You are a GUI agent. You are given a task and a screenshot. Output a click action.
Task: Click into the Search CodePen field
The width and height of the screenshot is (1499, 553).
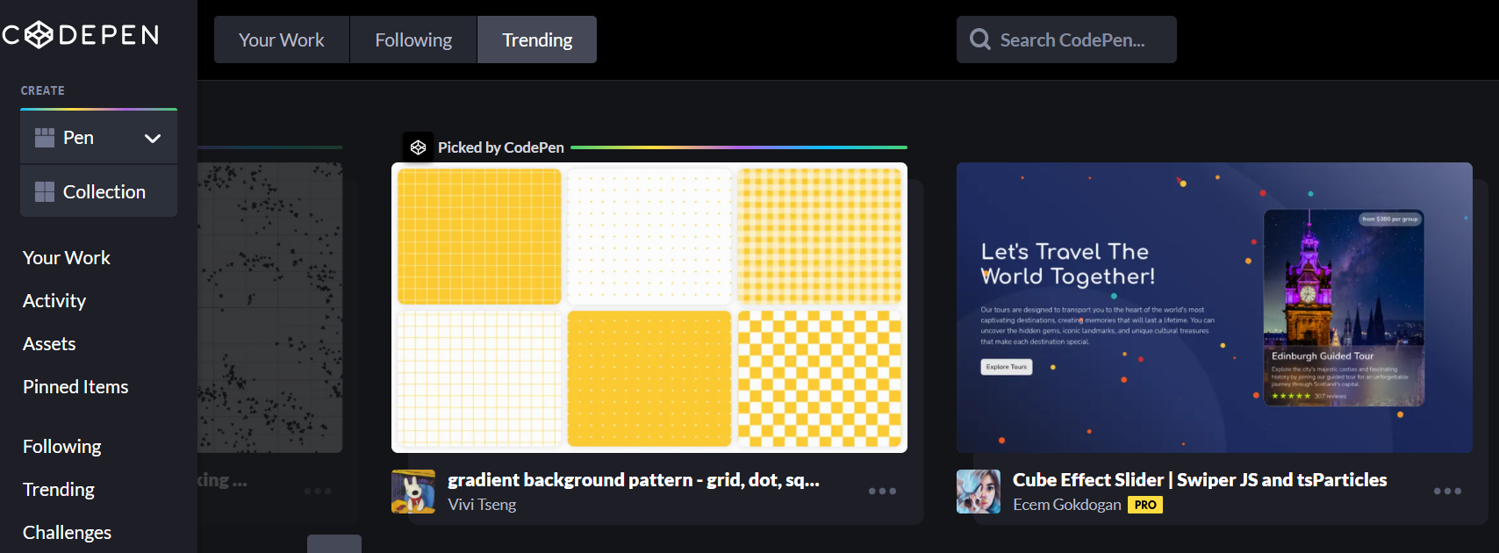click(1075, 40)
